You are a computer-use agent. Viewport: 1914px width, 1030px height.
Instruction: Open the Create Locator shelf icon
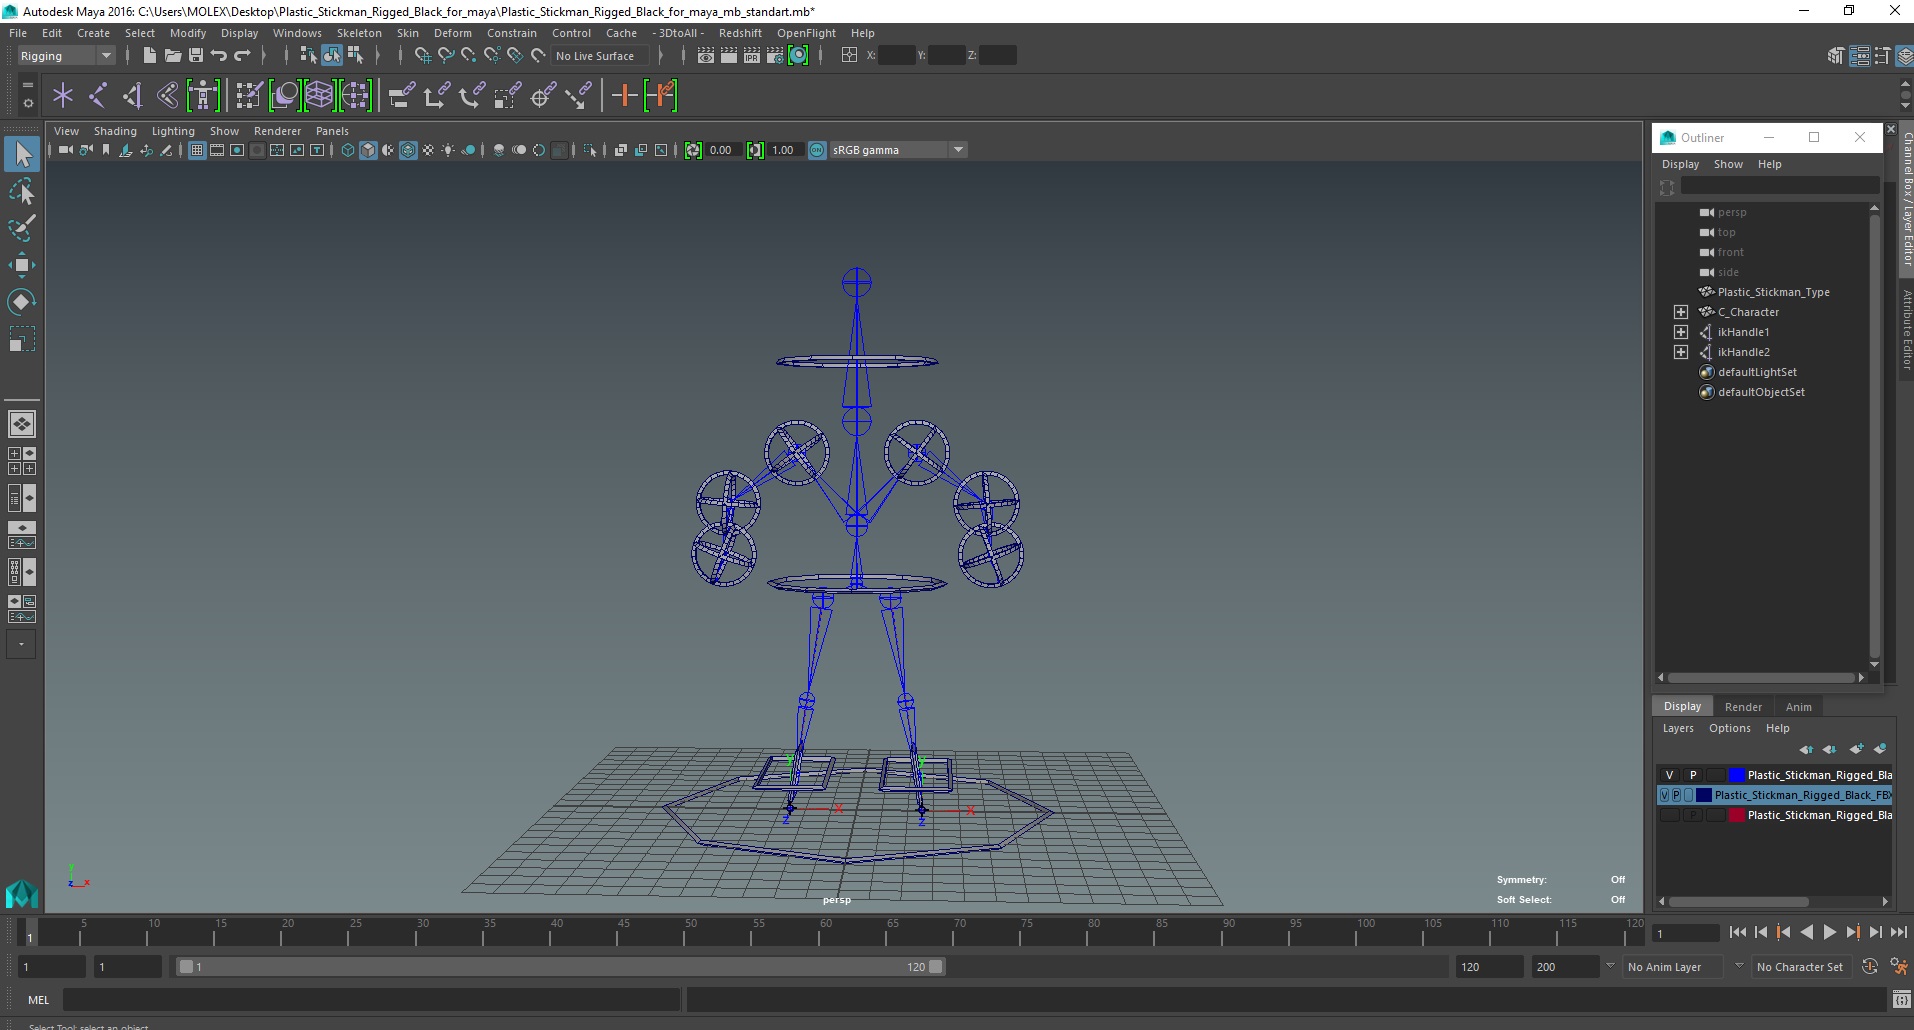pyautogui.click(x=63, y=96)
